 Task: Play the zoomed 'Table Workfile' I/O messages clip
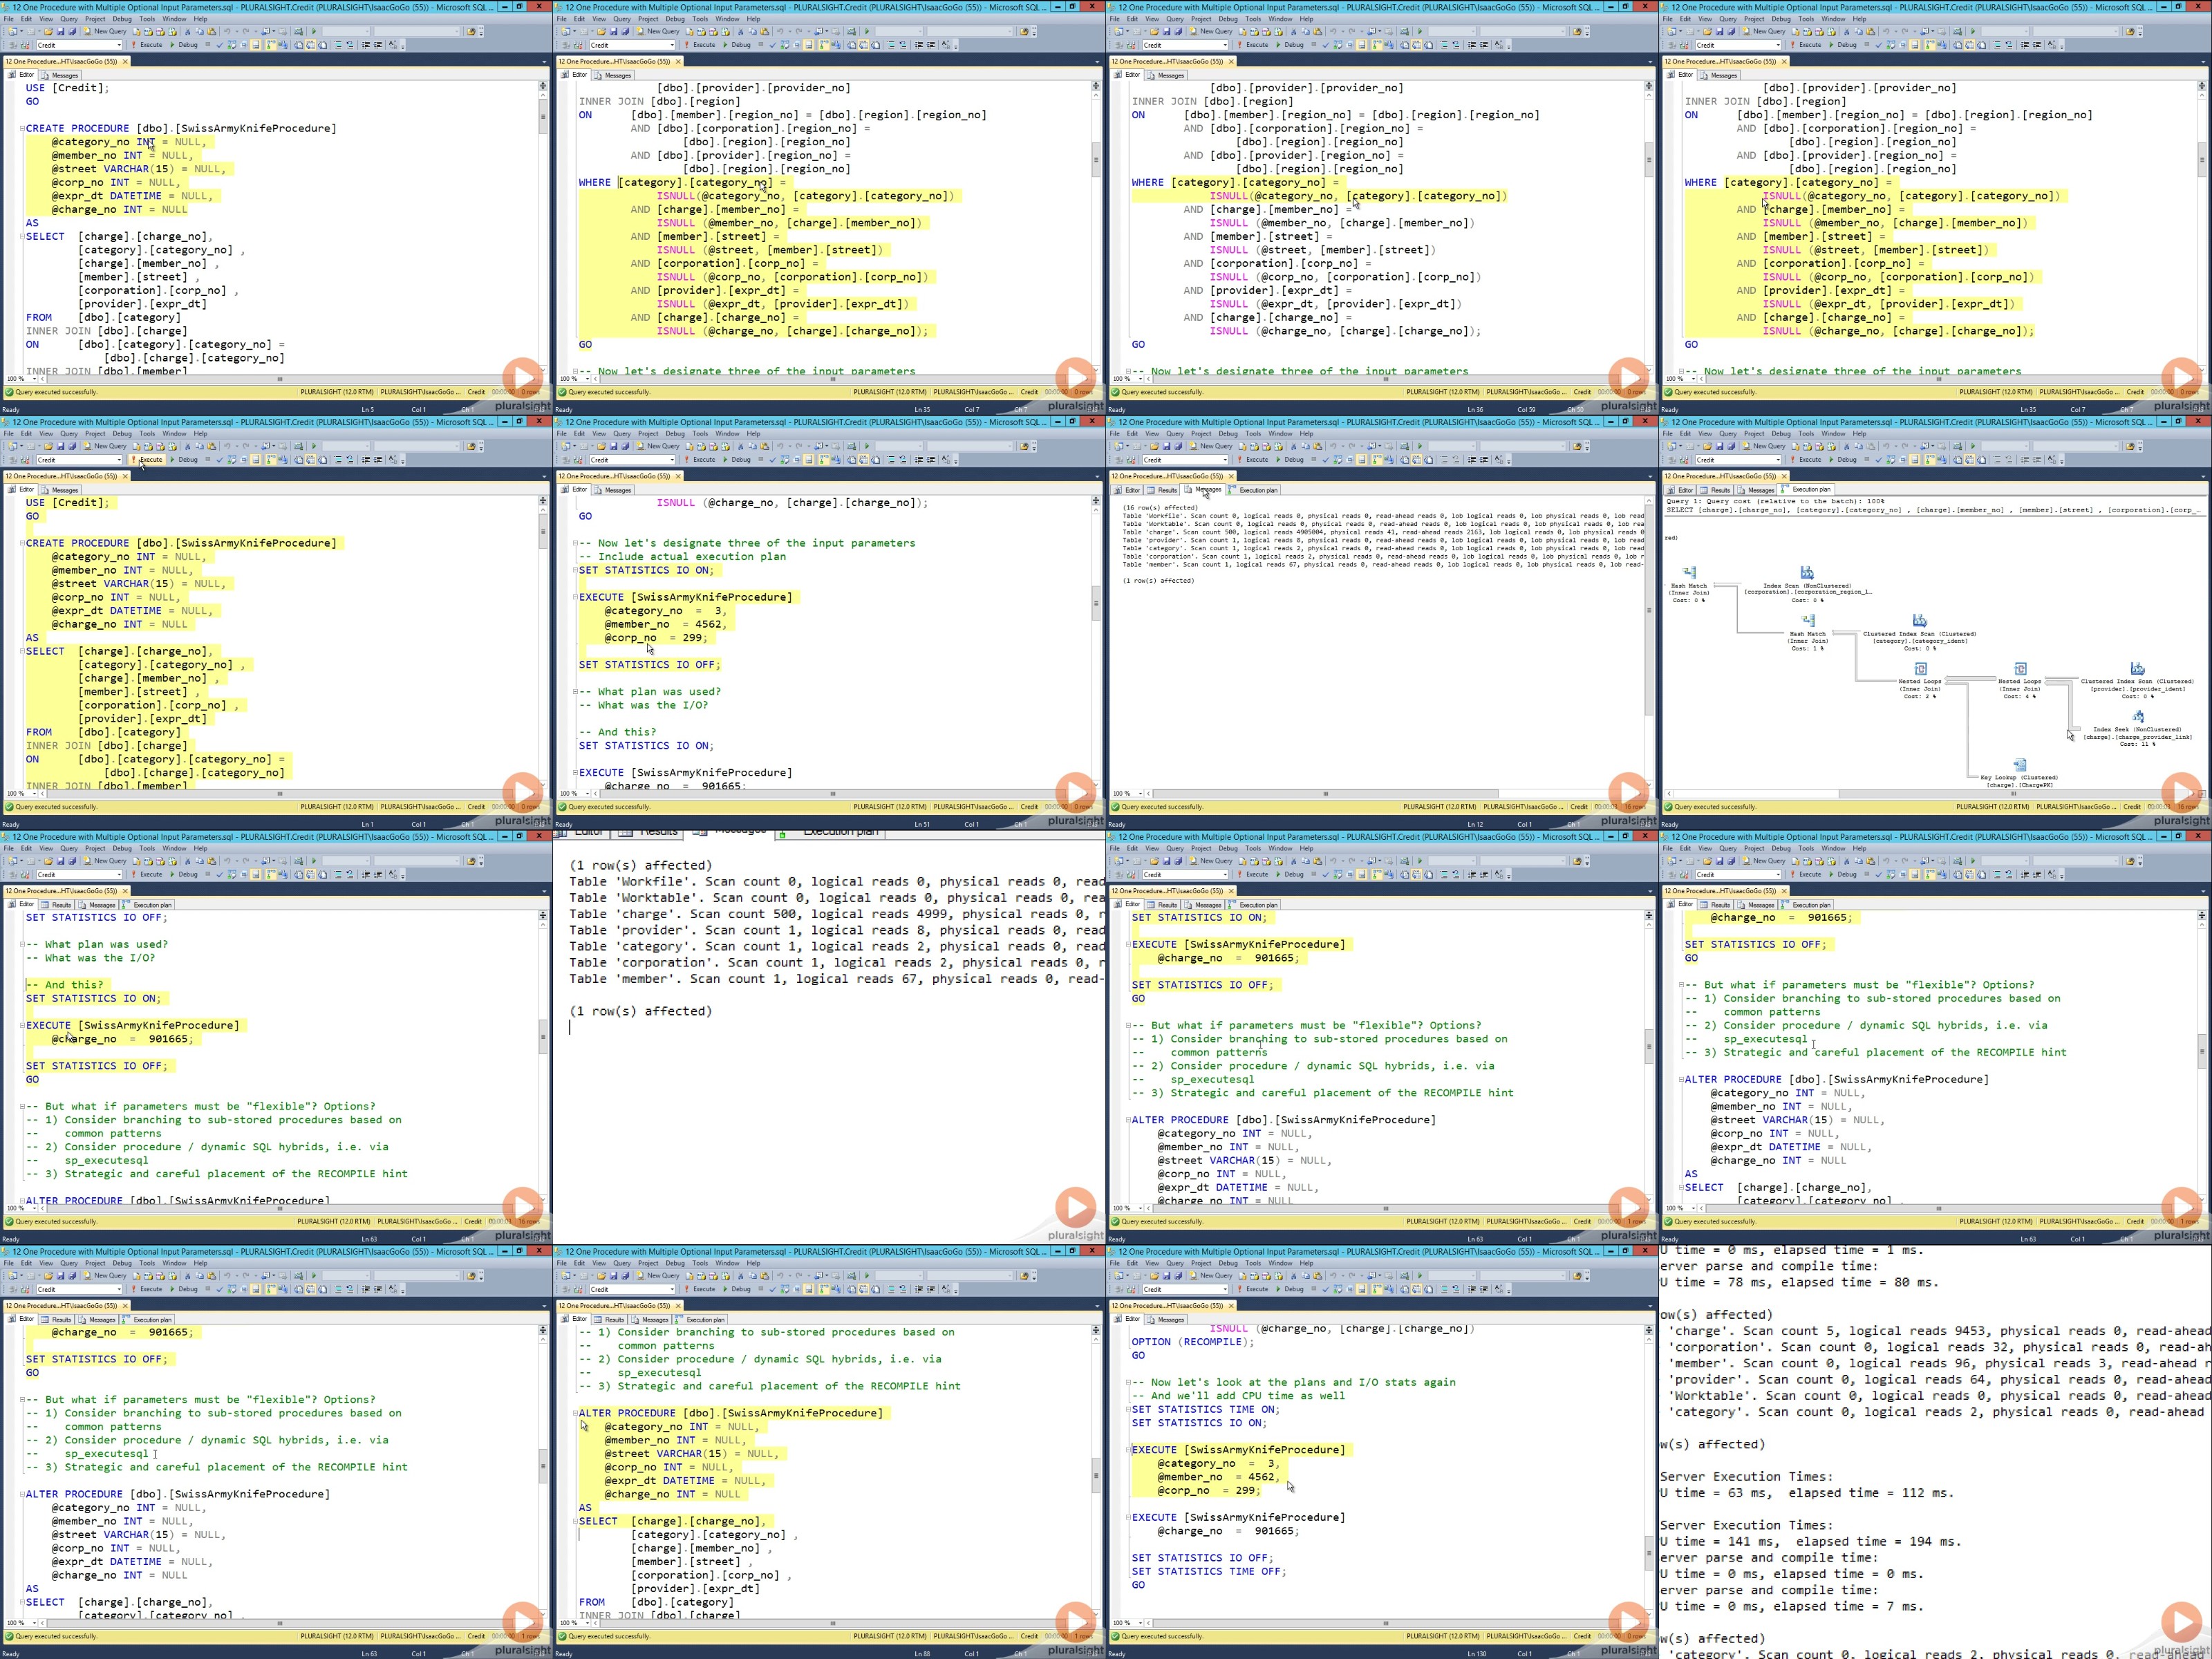point(1075,1207)
